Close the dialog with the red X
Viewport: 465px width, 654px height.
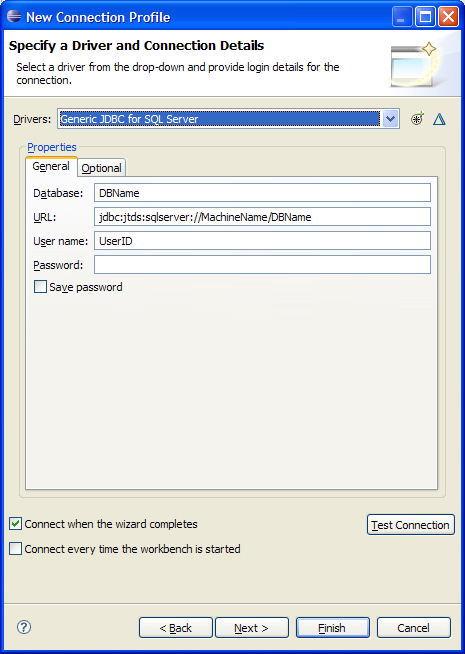coord(448,17)
